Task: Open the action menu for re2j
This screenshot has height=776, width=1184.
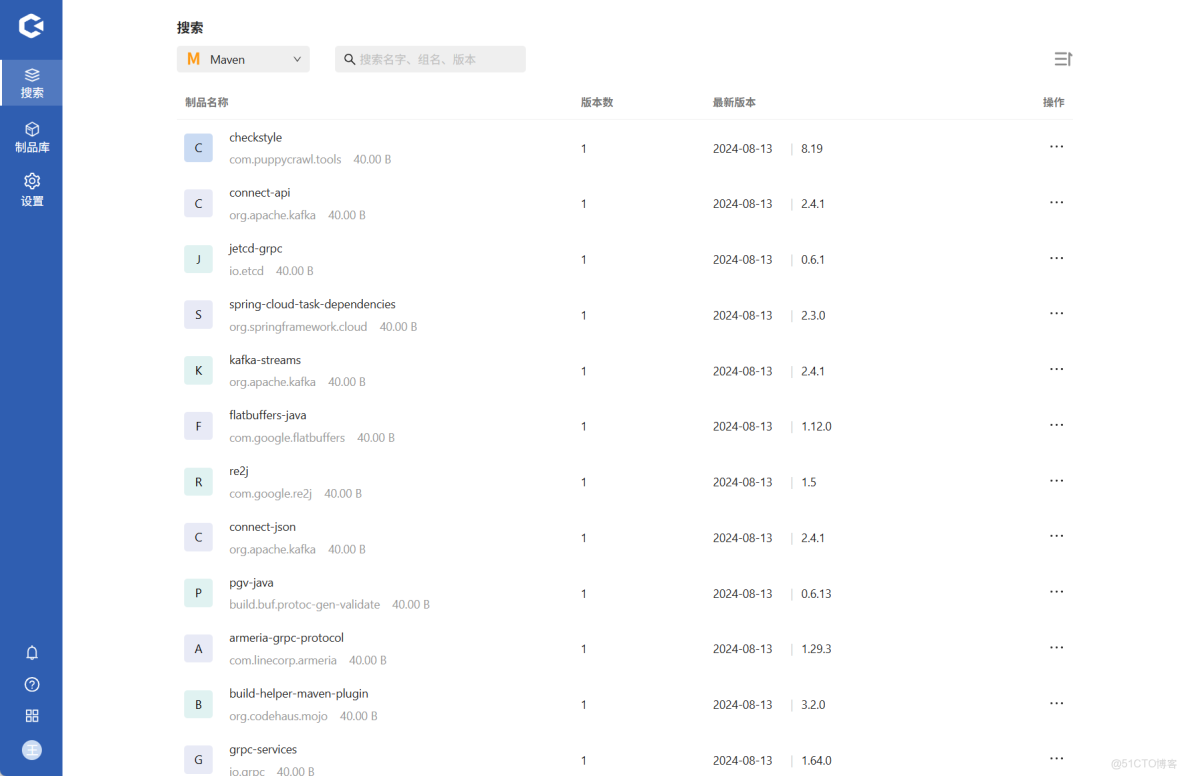Action: [1056, 480]
